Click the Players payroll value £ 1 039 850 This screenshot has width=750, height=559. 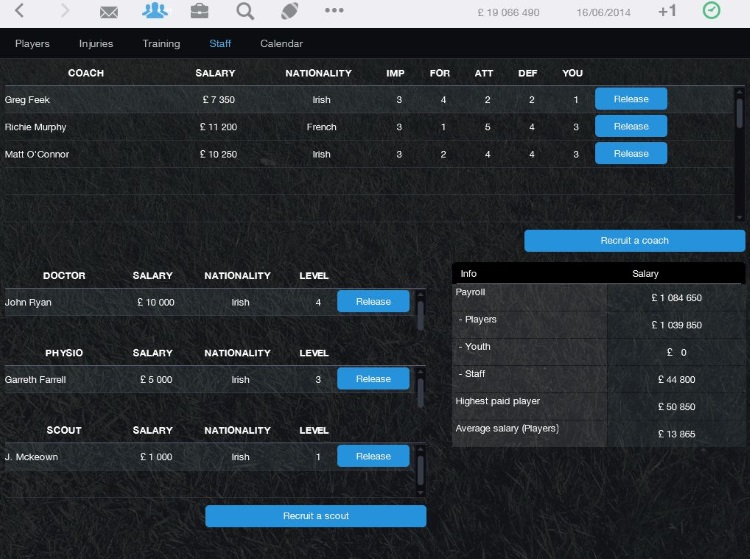pos(676,325)
